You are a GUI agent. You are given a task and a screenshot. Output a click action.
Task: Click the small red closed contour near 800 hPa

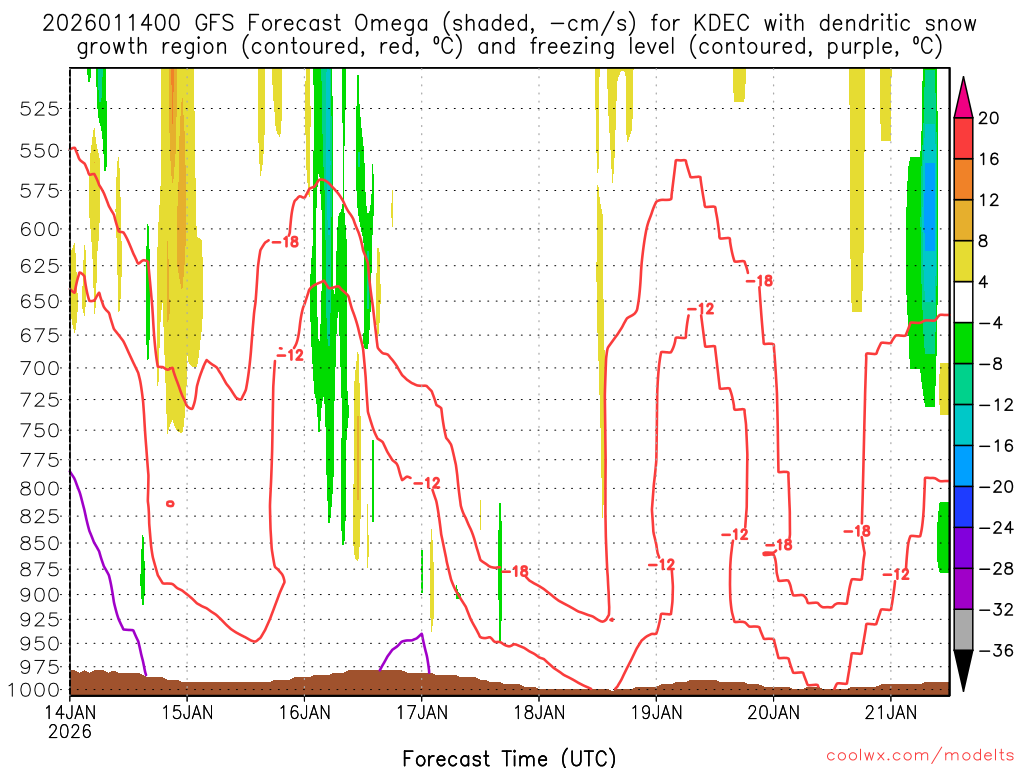click(x=170, y=504)
